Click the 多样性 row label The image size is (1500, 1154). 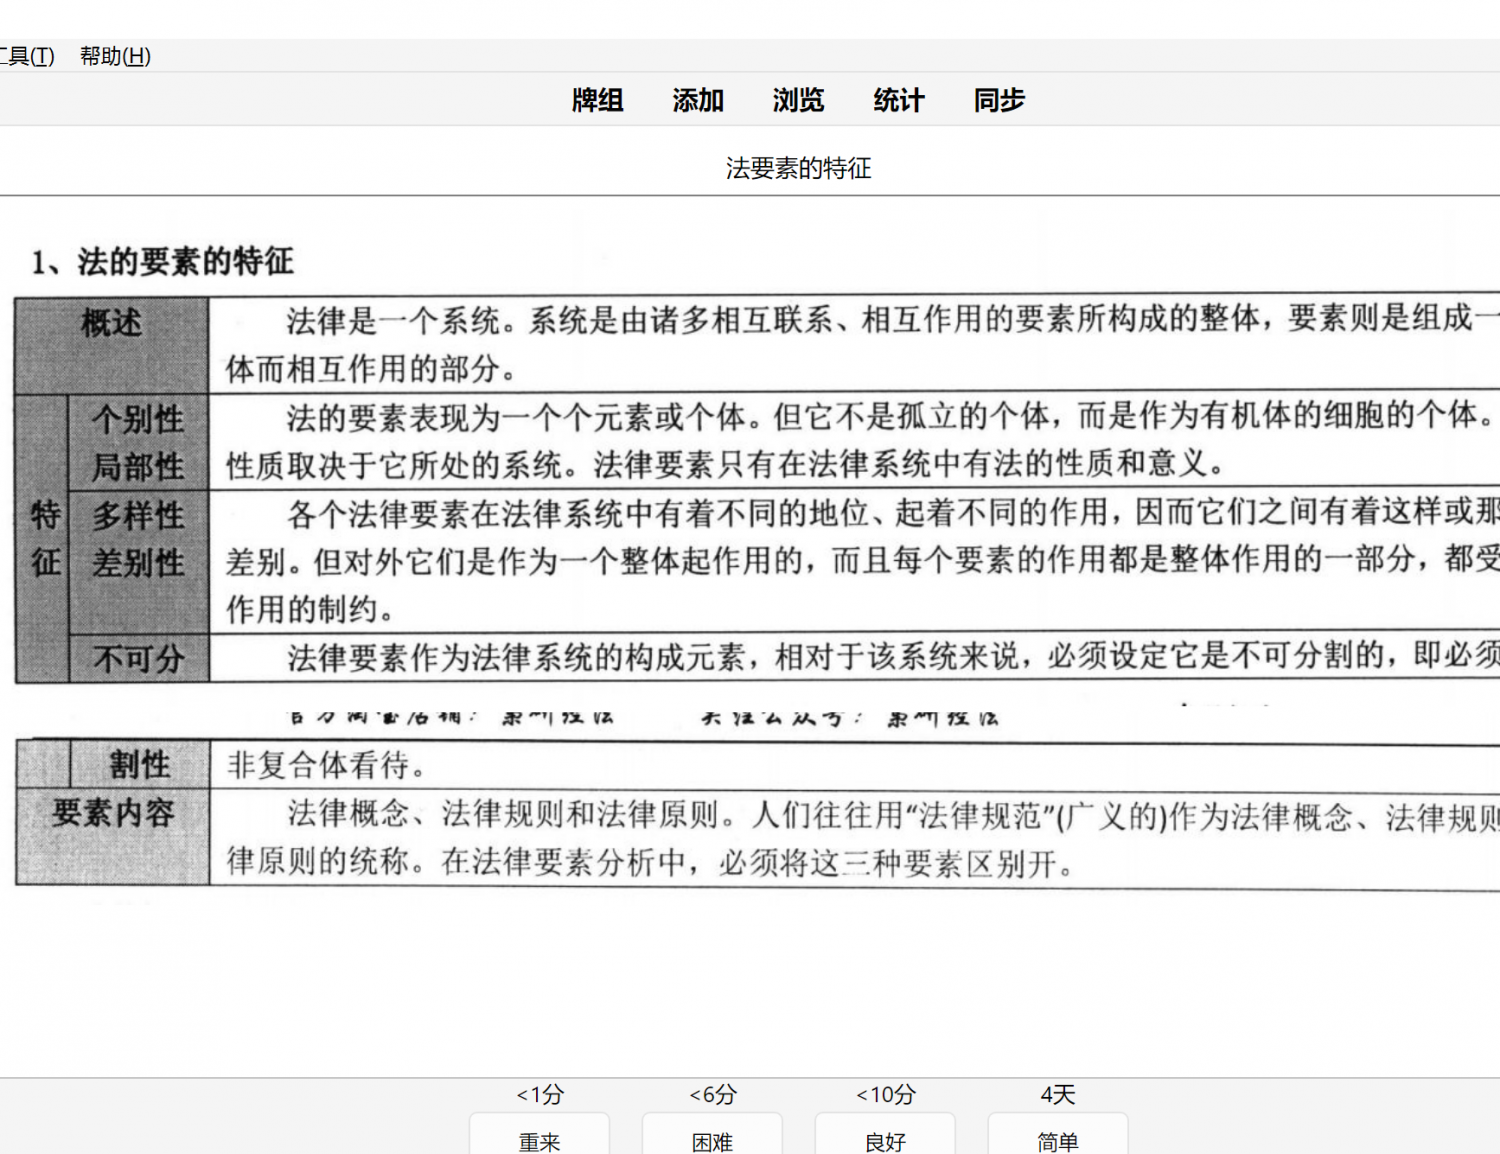(x=139, y=515)
